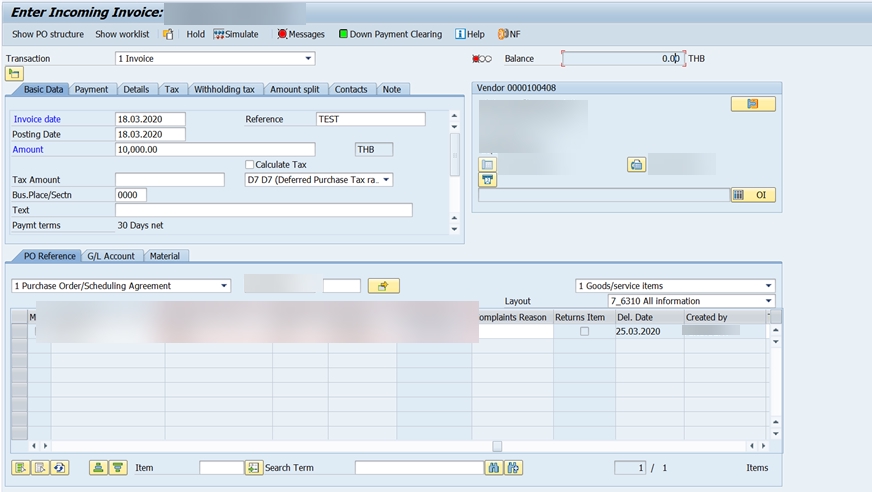Click Show PO structure button
Screen dimensions: 872x492
pos(47,34)
